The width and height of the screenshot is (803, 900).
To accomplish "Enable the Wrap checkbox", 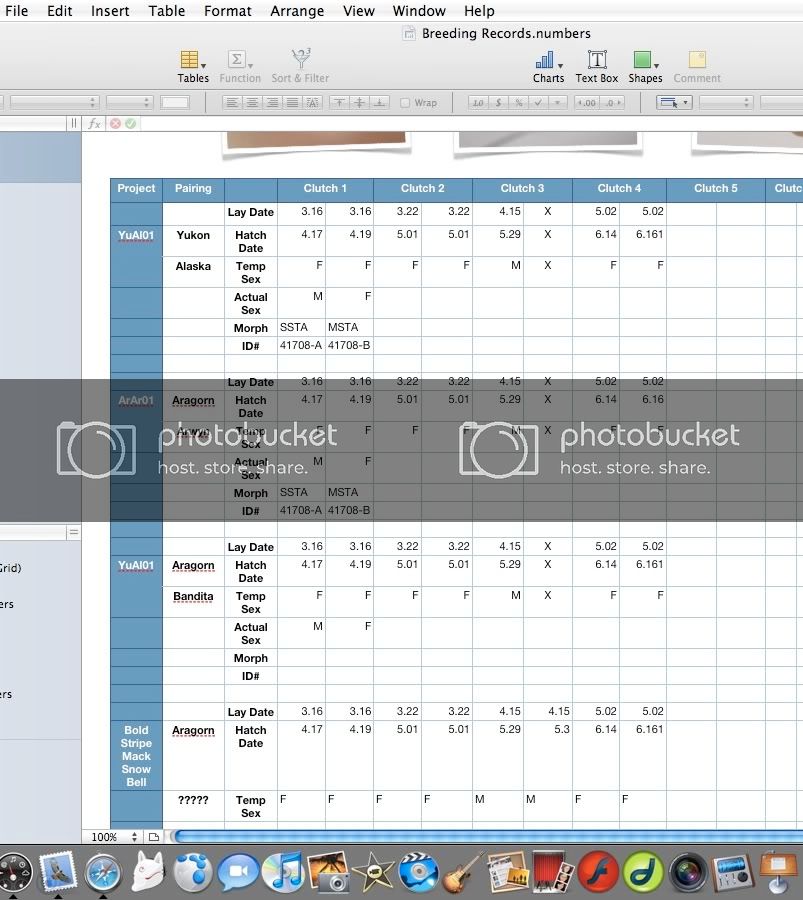I will pos(405,102).
